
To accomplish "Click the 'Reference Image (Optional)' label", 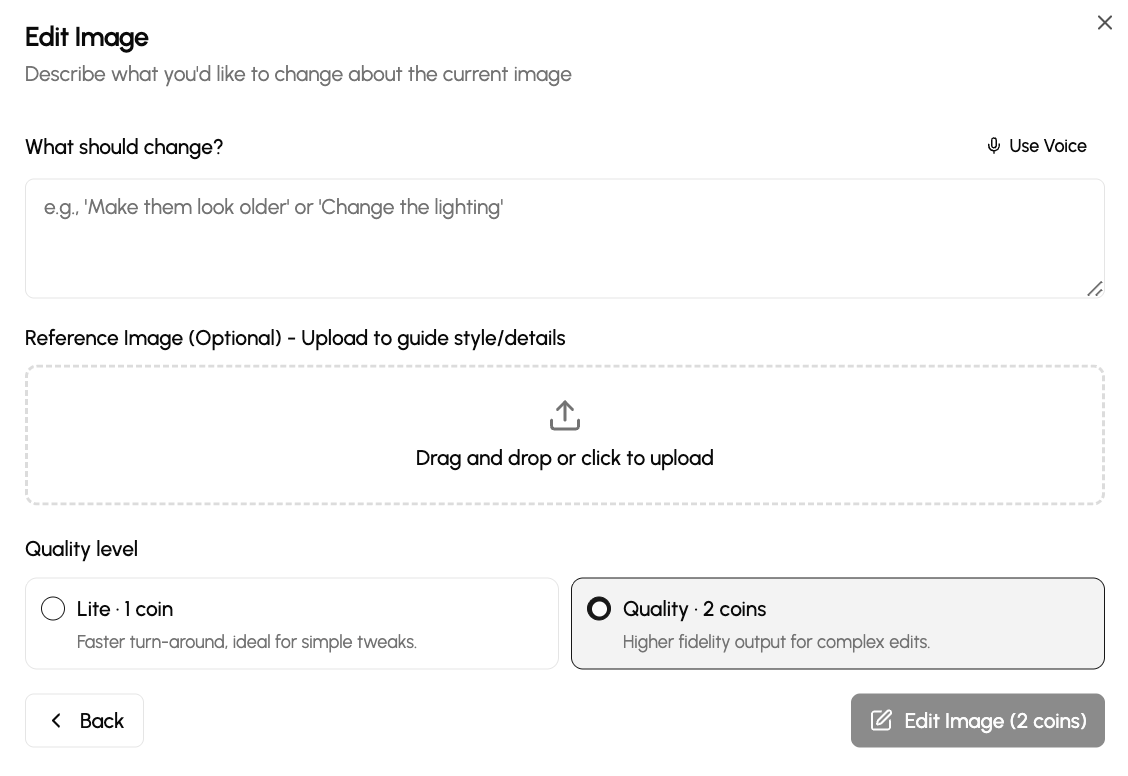I will [x=295, y=338].
